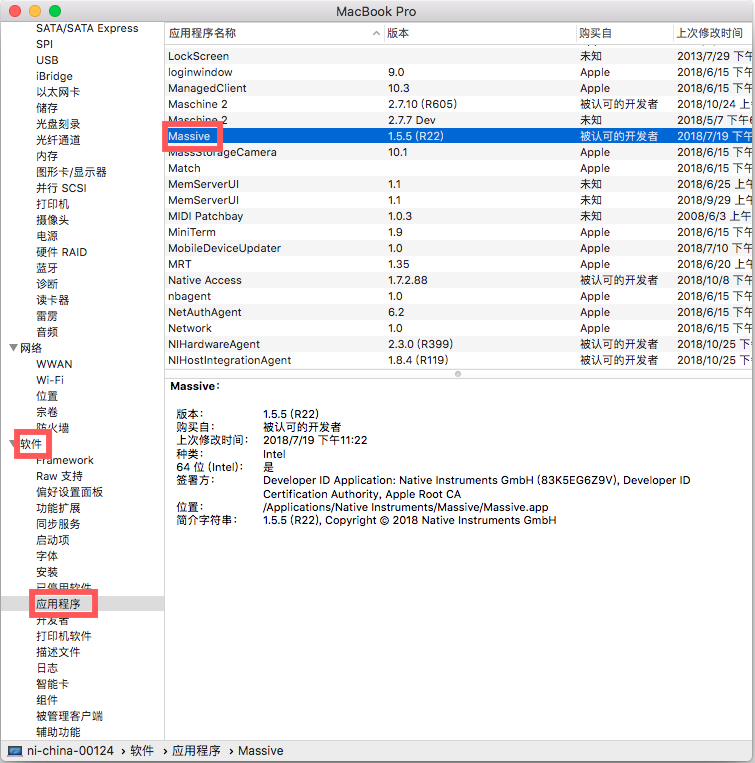755x763 pixels.
Task: Select the loginwindow application row
Action: coord(458,72)
